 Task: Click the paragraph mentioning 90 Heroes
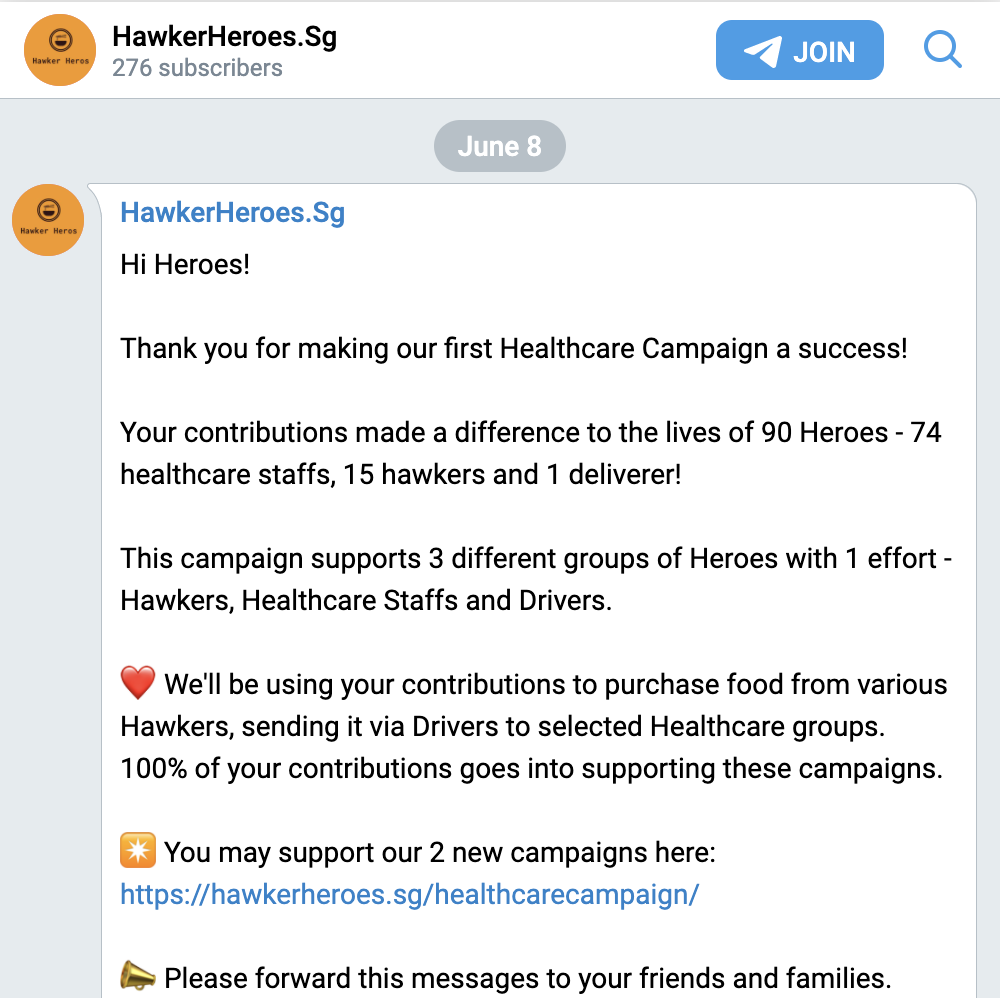pyautogui.click(x=530, y=453)
